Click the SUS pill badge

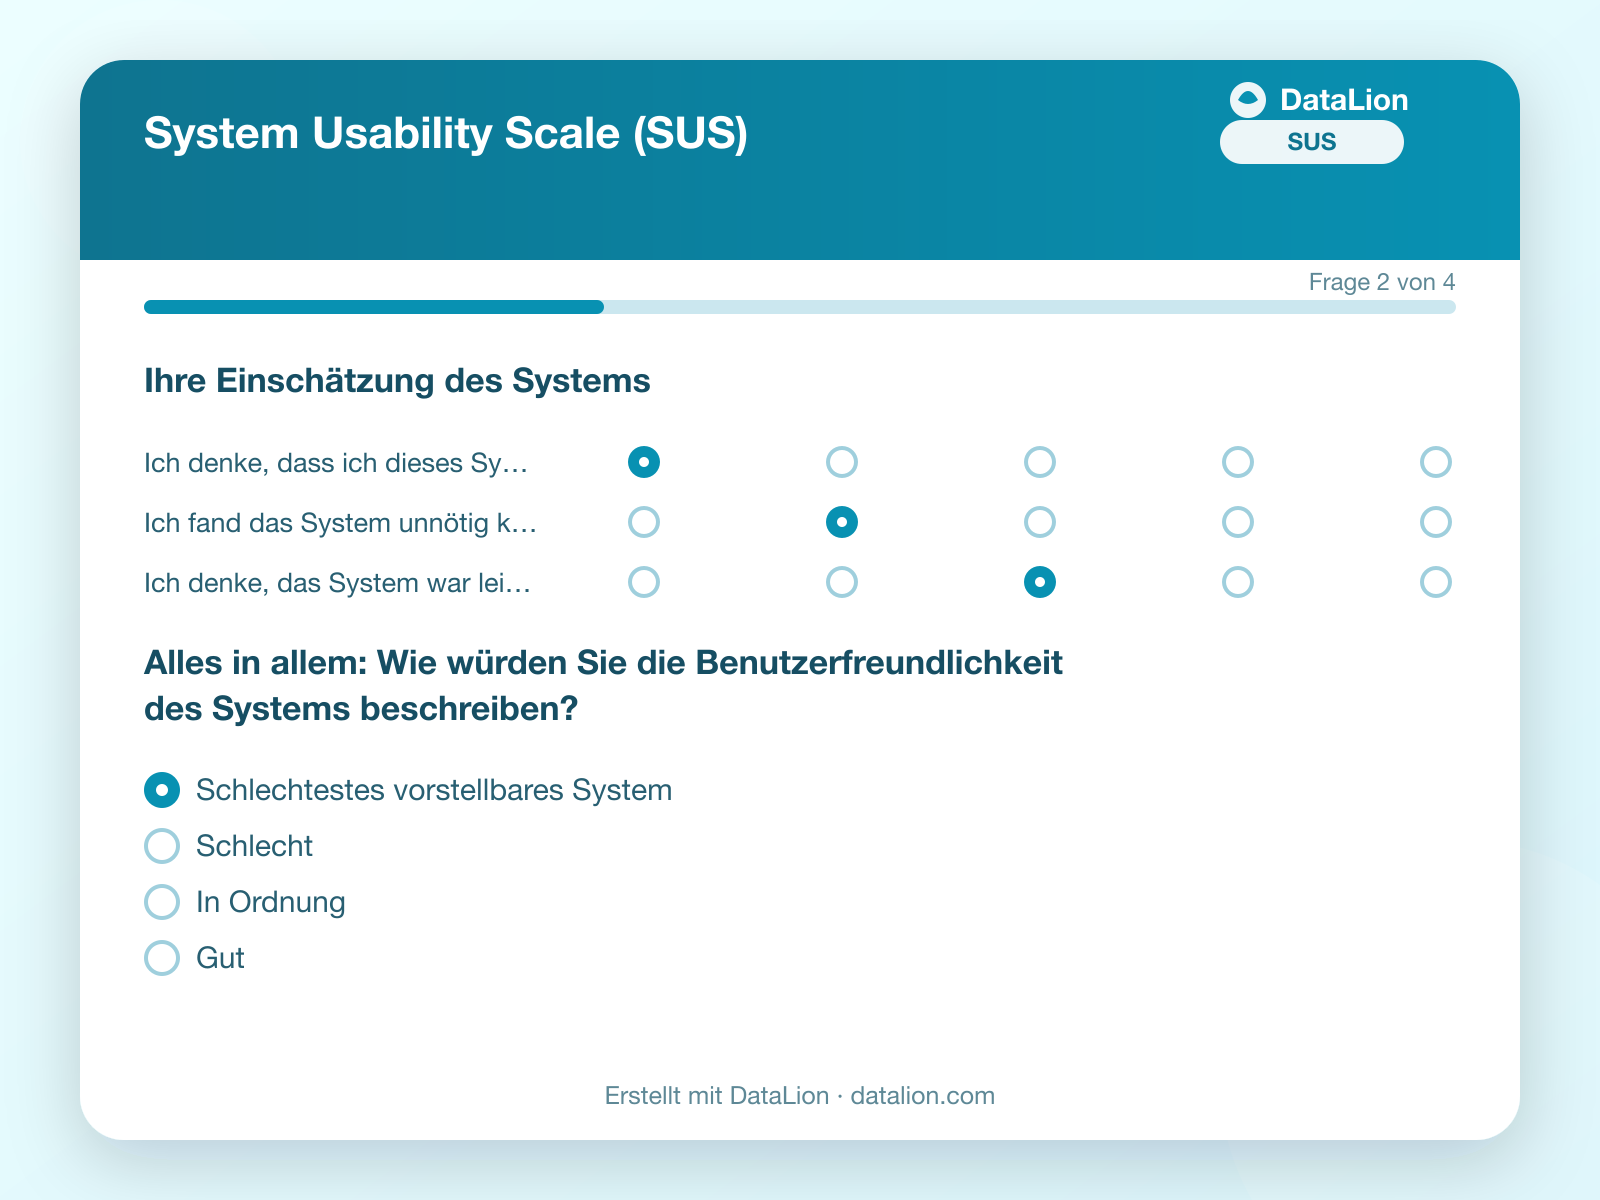pos(1312,142)
